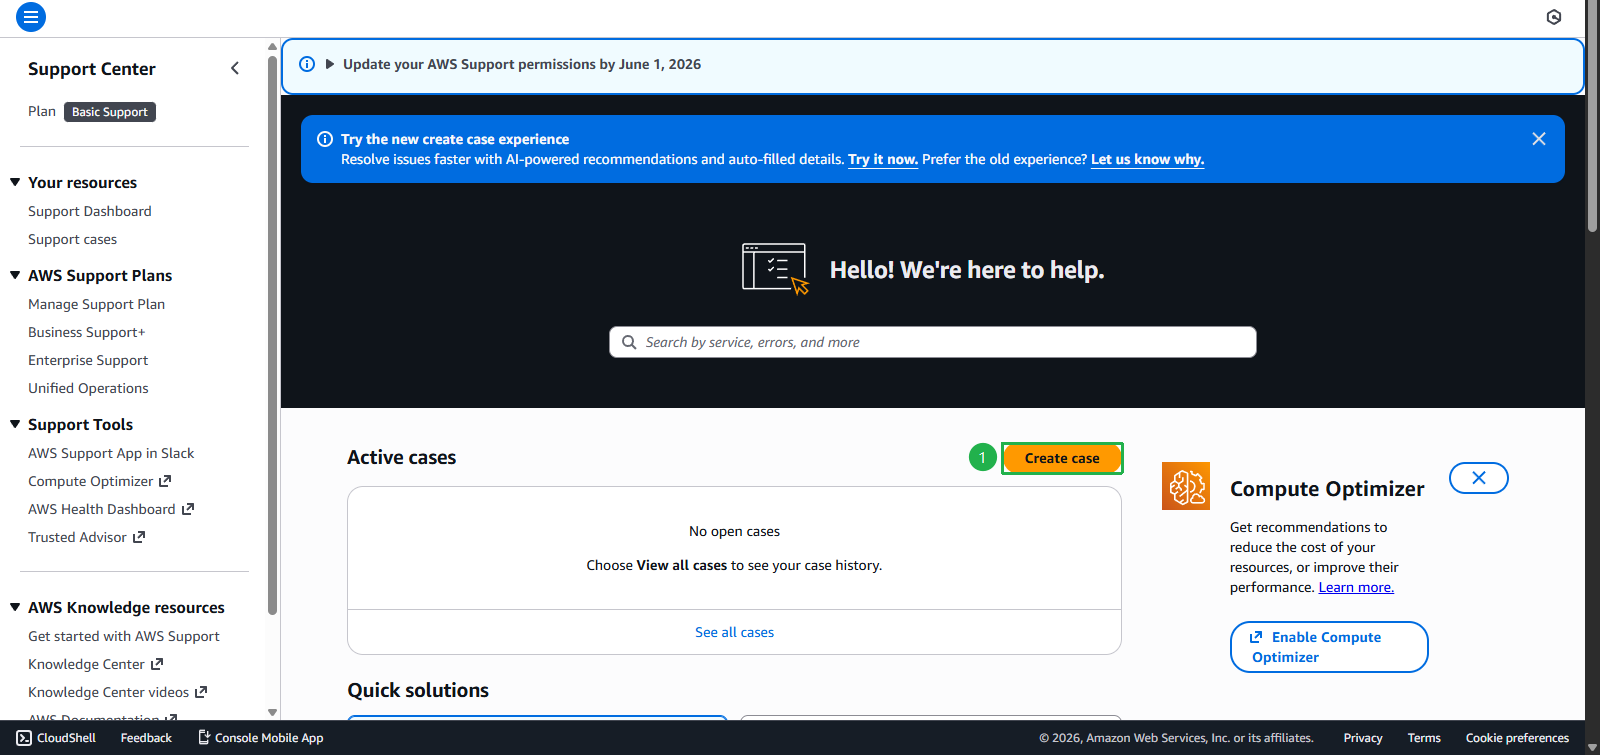1600x755 pixels.
Task: Close the Compute Optimizer card
Action: pos(1478,478)
